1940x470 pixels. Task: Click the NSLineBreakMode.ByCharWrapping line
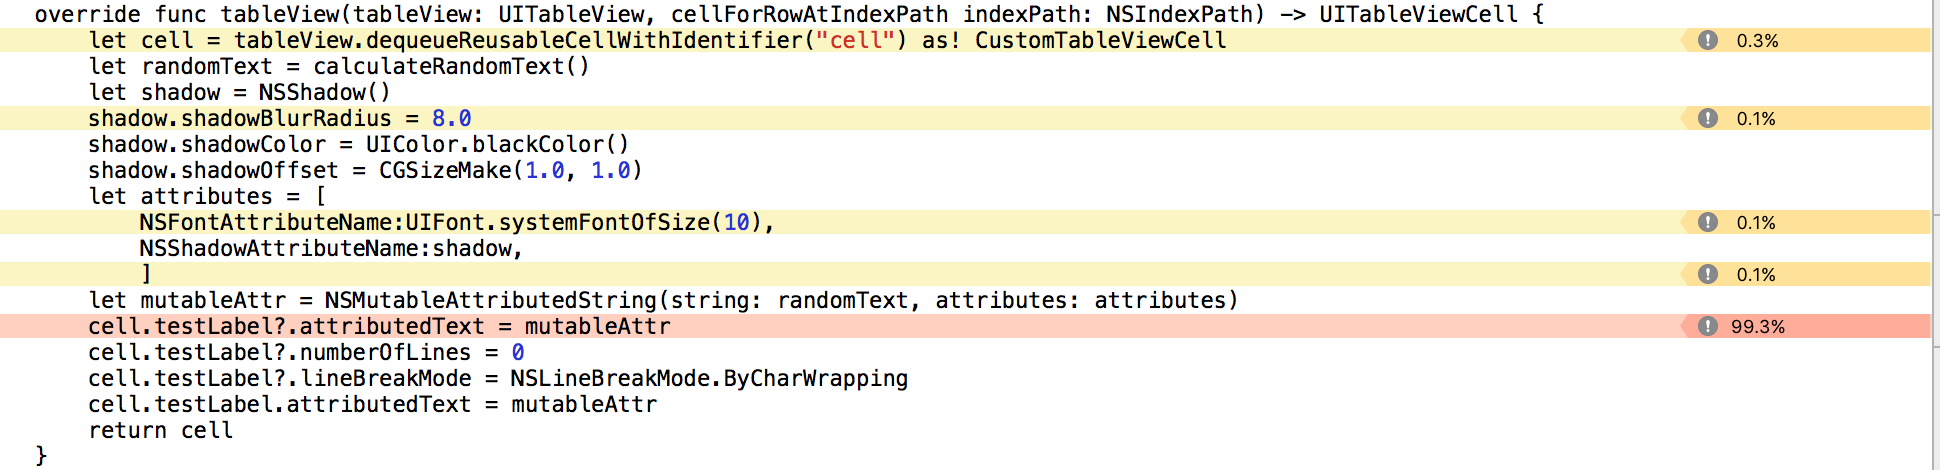point(498,378)
